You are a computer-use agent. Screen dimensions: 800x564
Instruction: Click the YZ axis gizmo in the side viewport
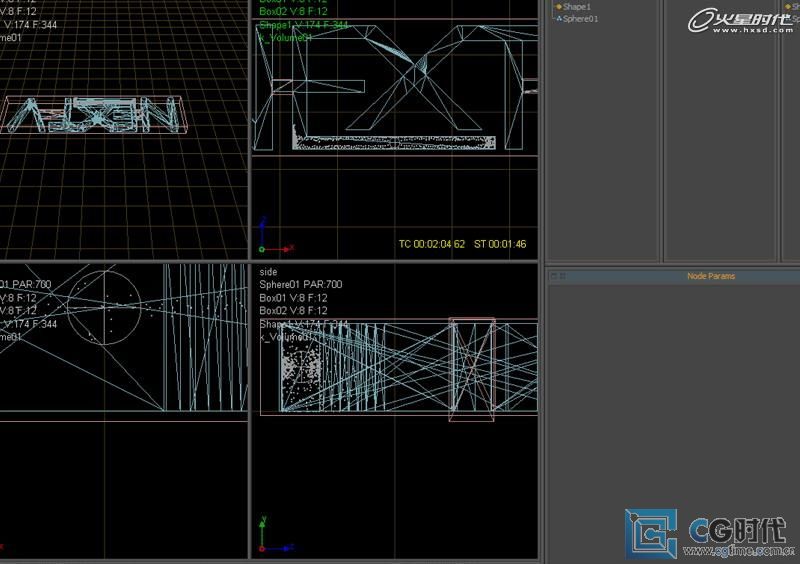click(x=276, y=535)
